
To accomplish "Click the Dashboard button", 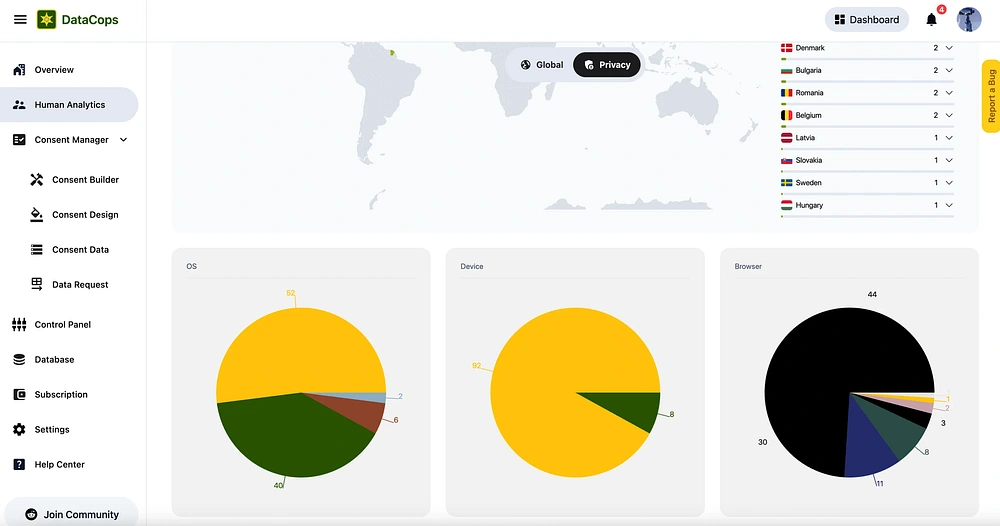I will [867, 20].
